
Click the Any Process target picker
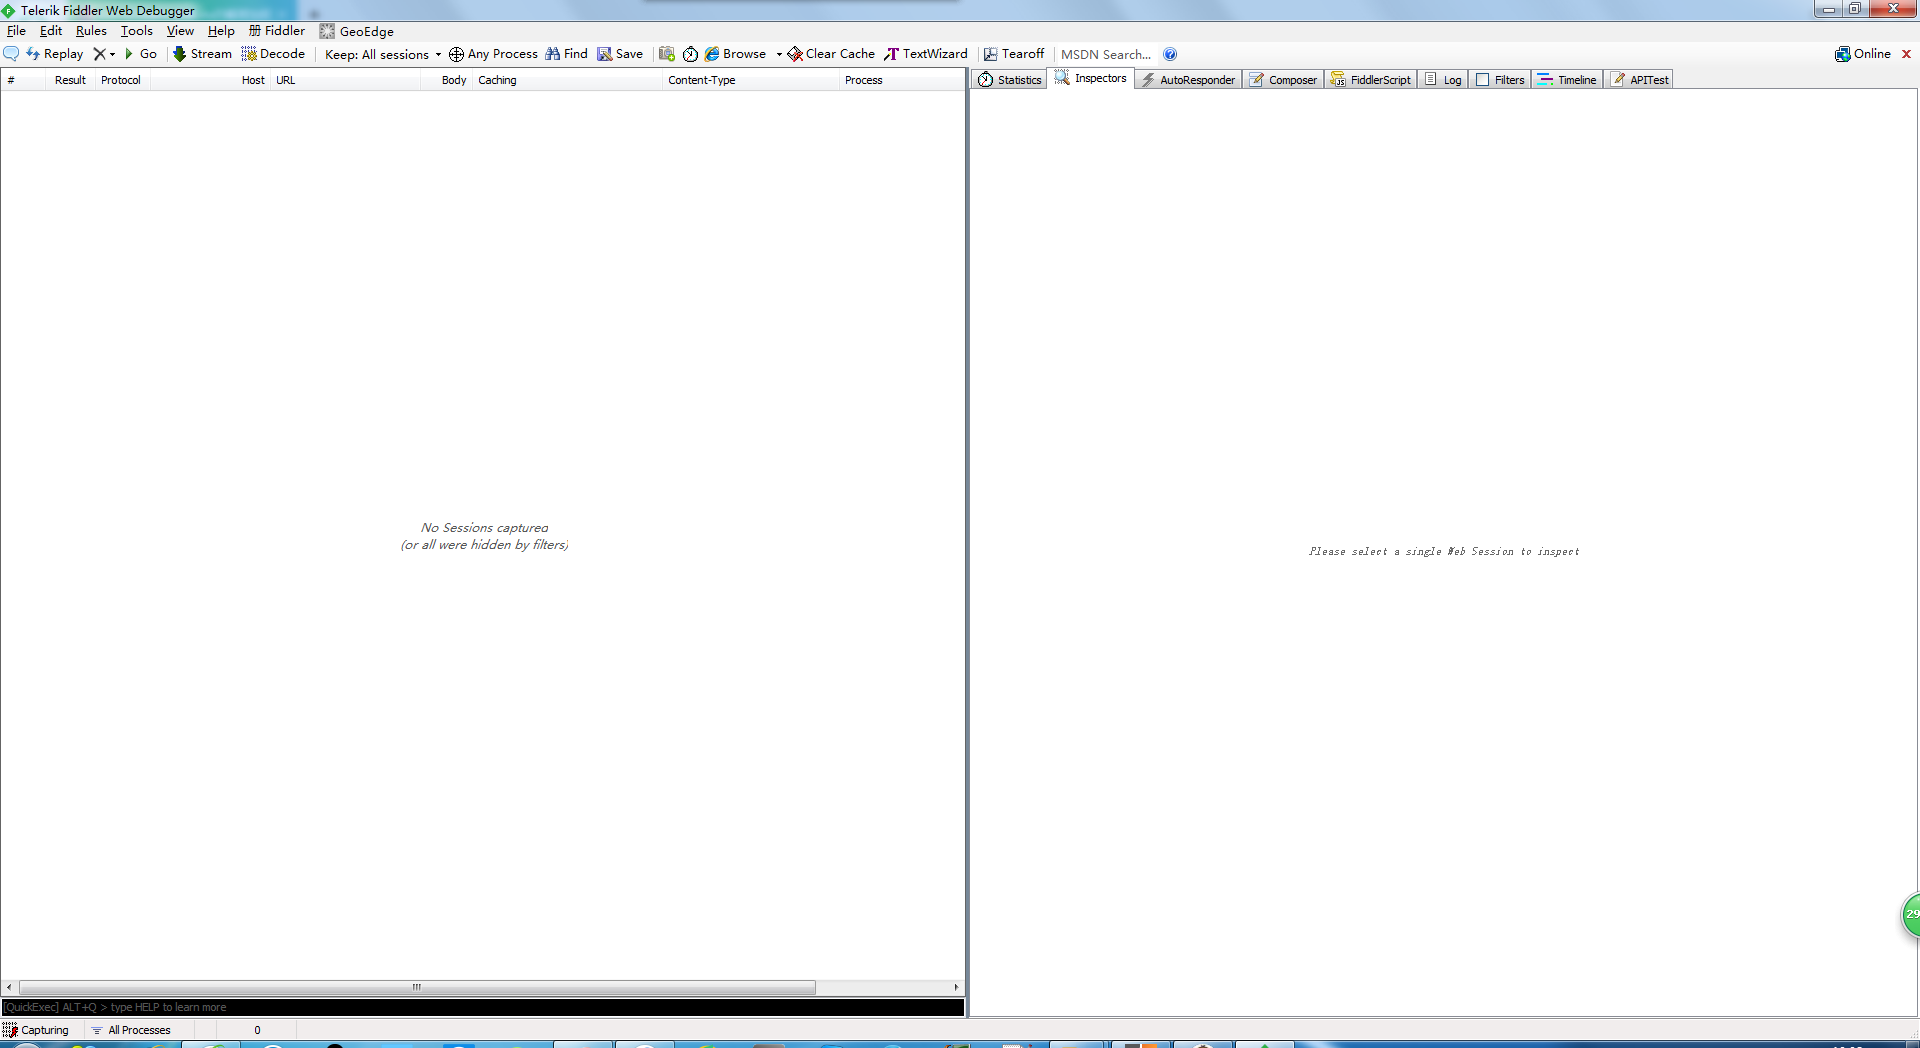493,54
